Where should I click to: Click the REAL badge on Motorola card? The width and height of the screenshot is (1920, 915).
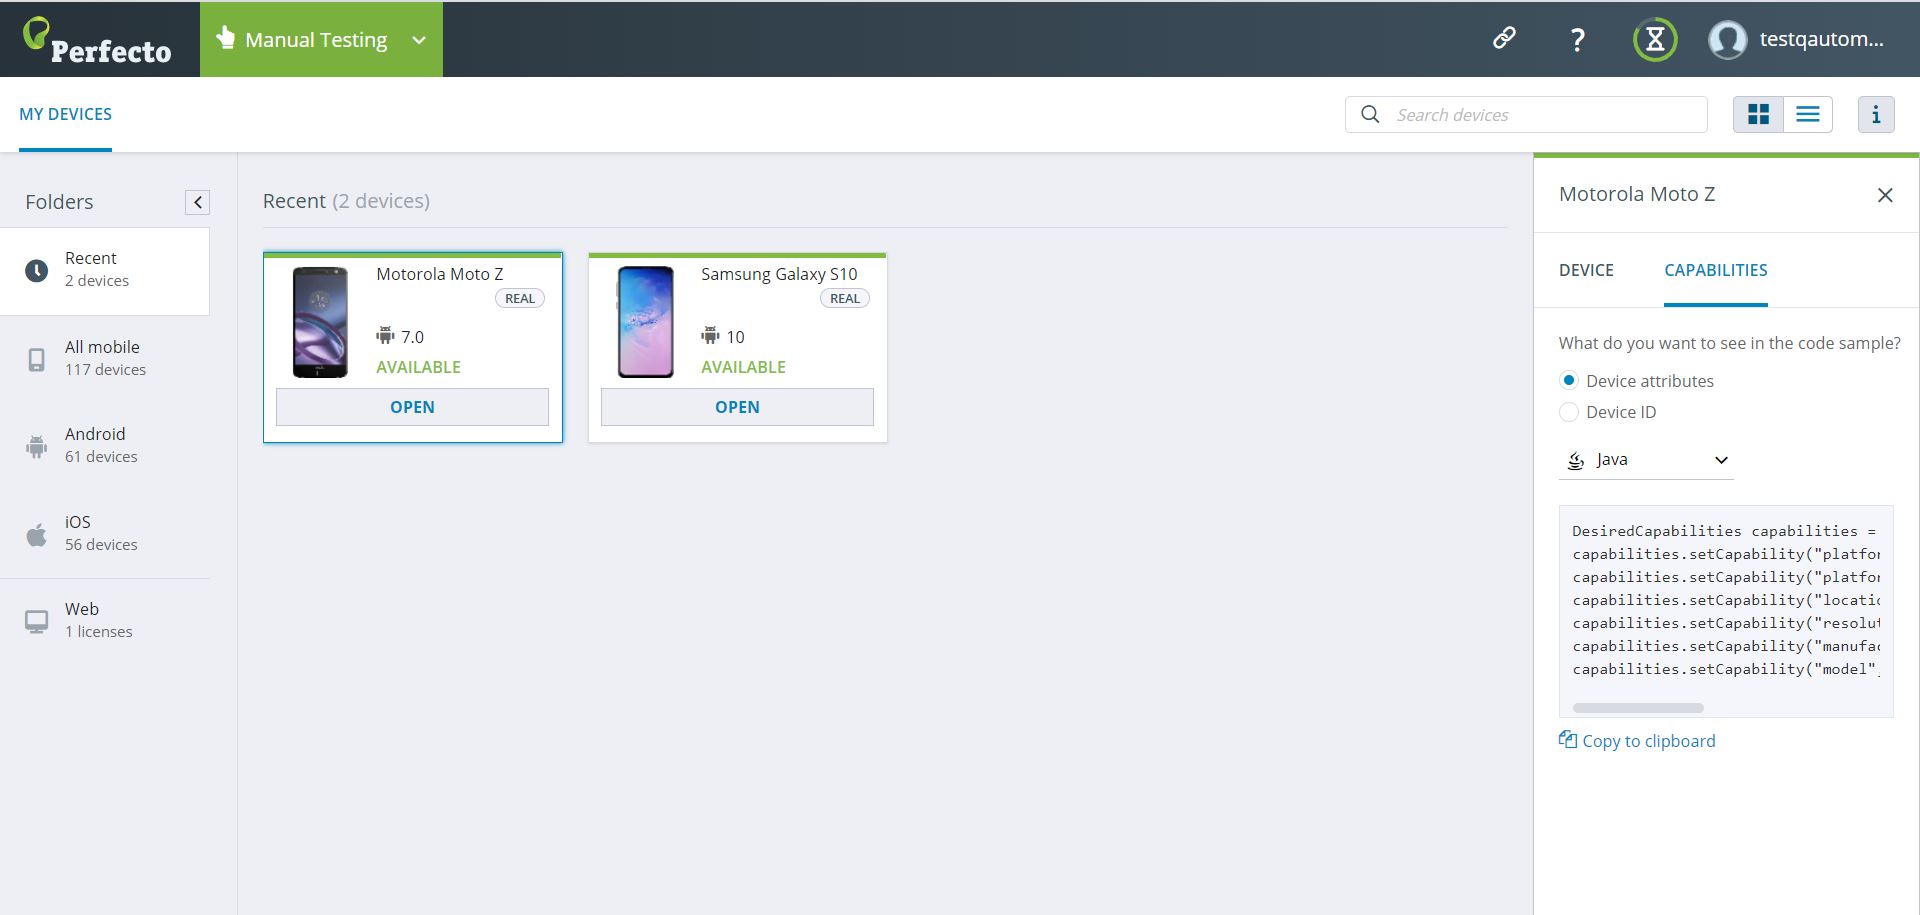520,298
